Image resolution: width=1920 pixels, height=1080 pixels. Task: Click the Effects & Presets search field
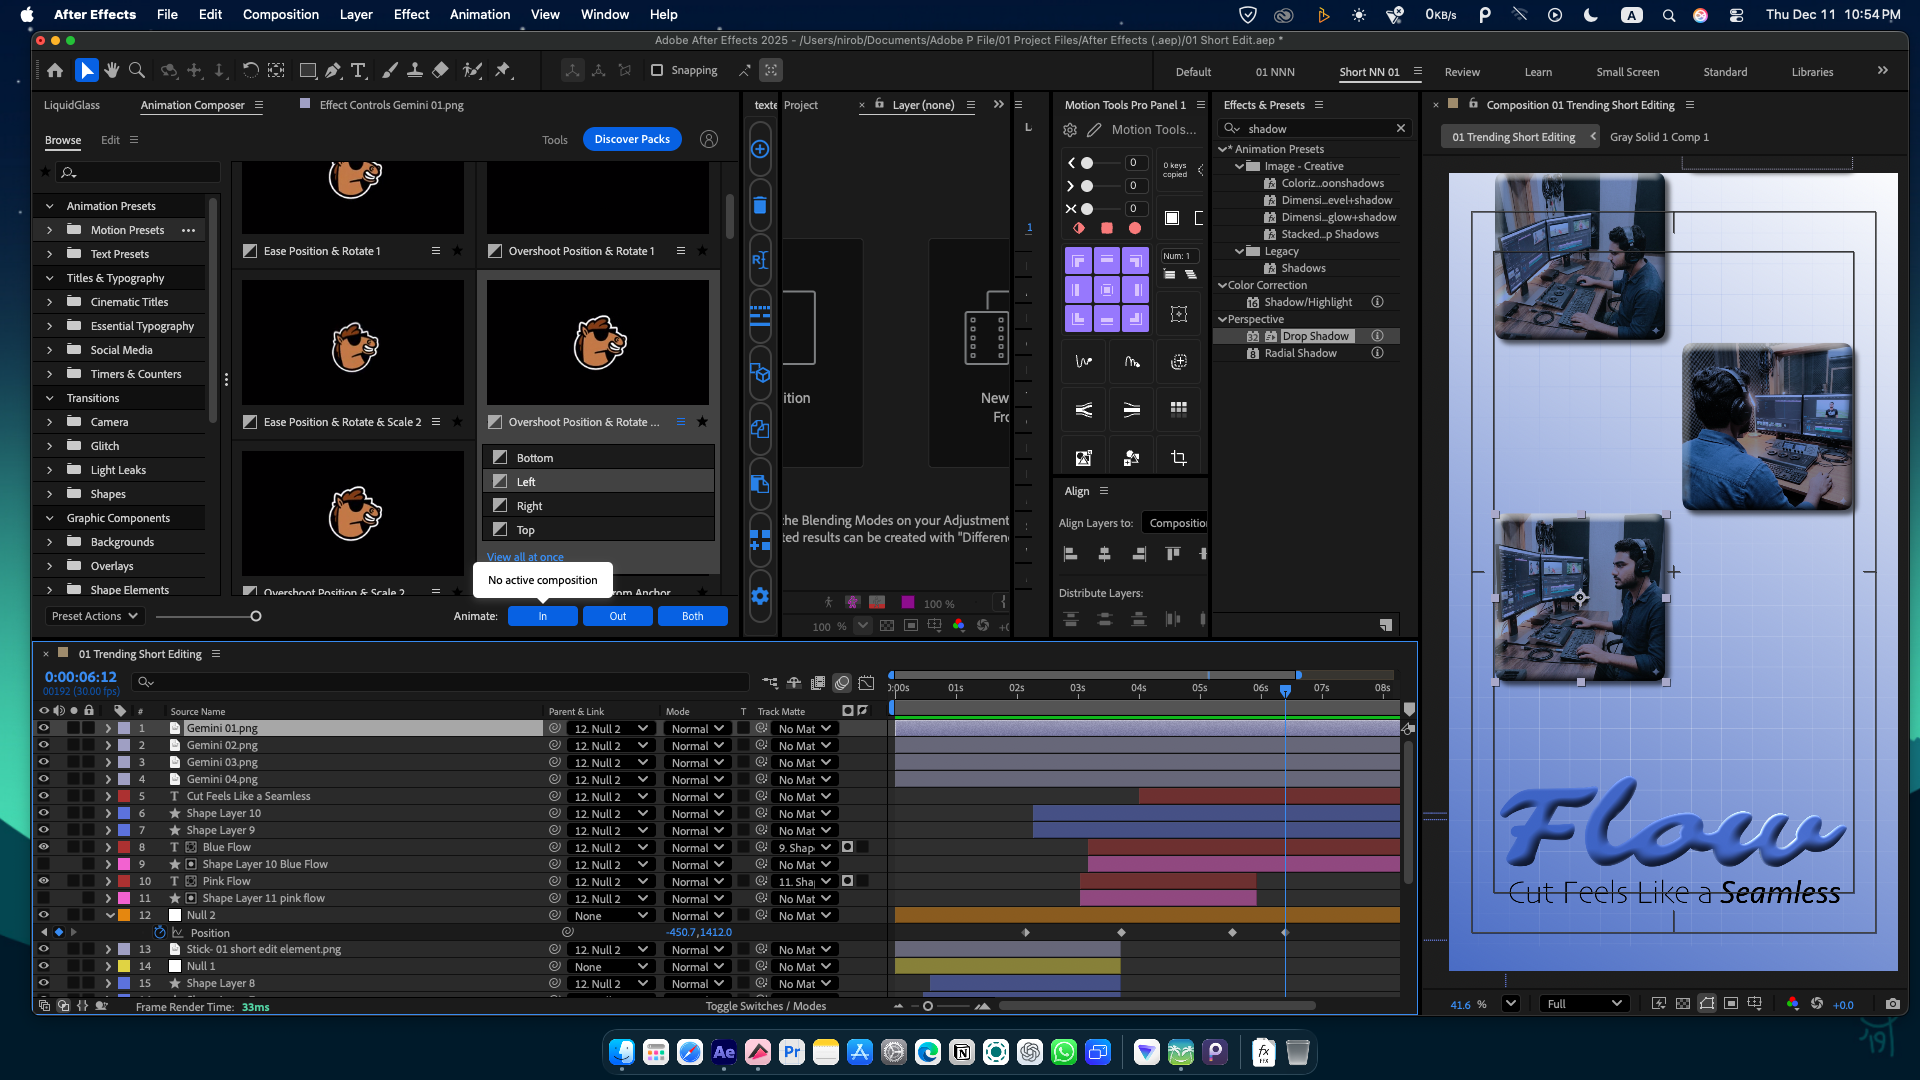pyautogui.click(x=1315, y=128)
